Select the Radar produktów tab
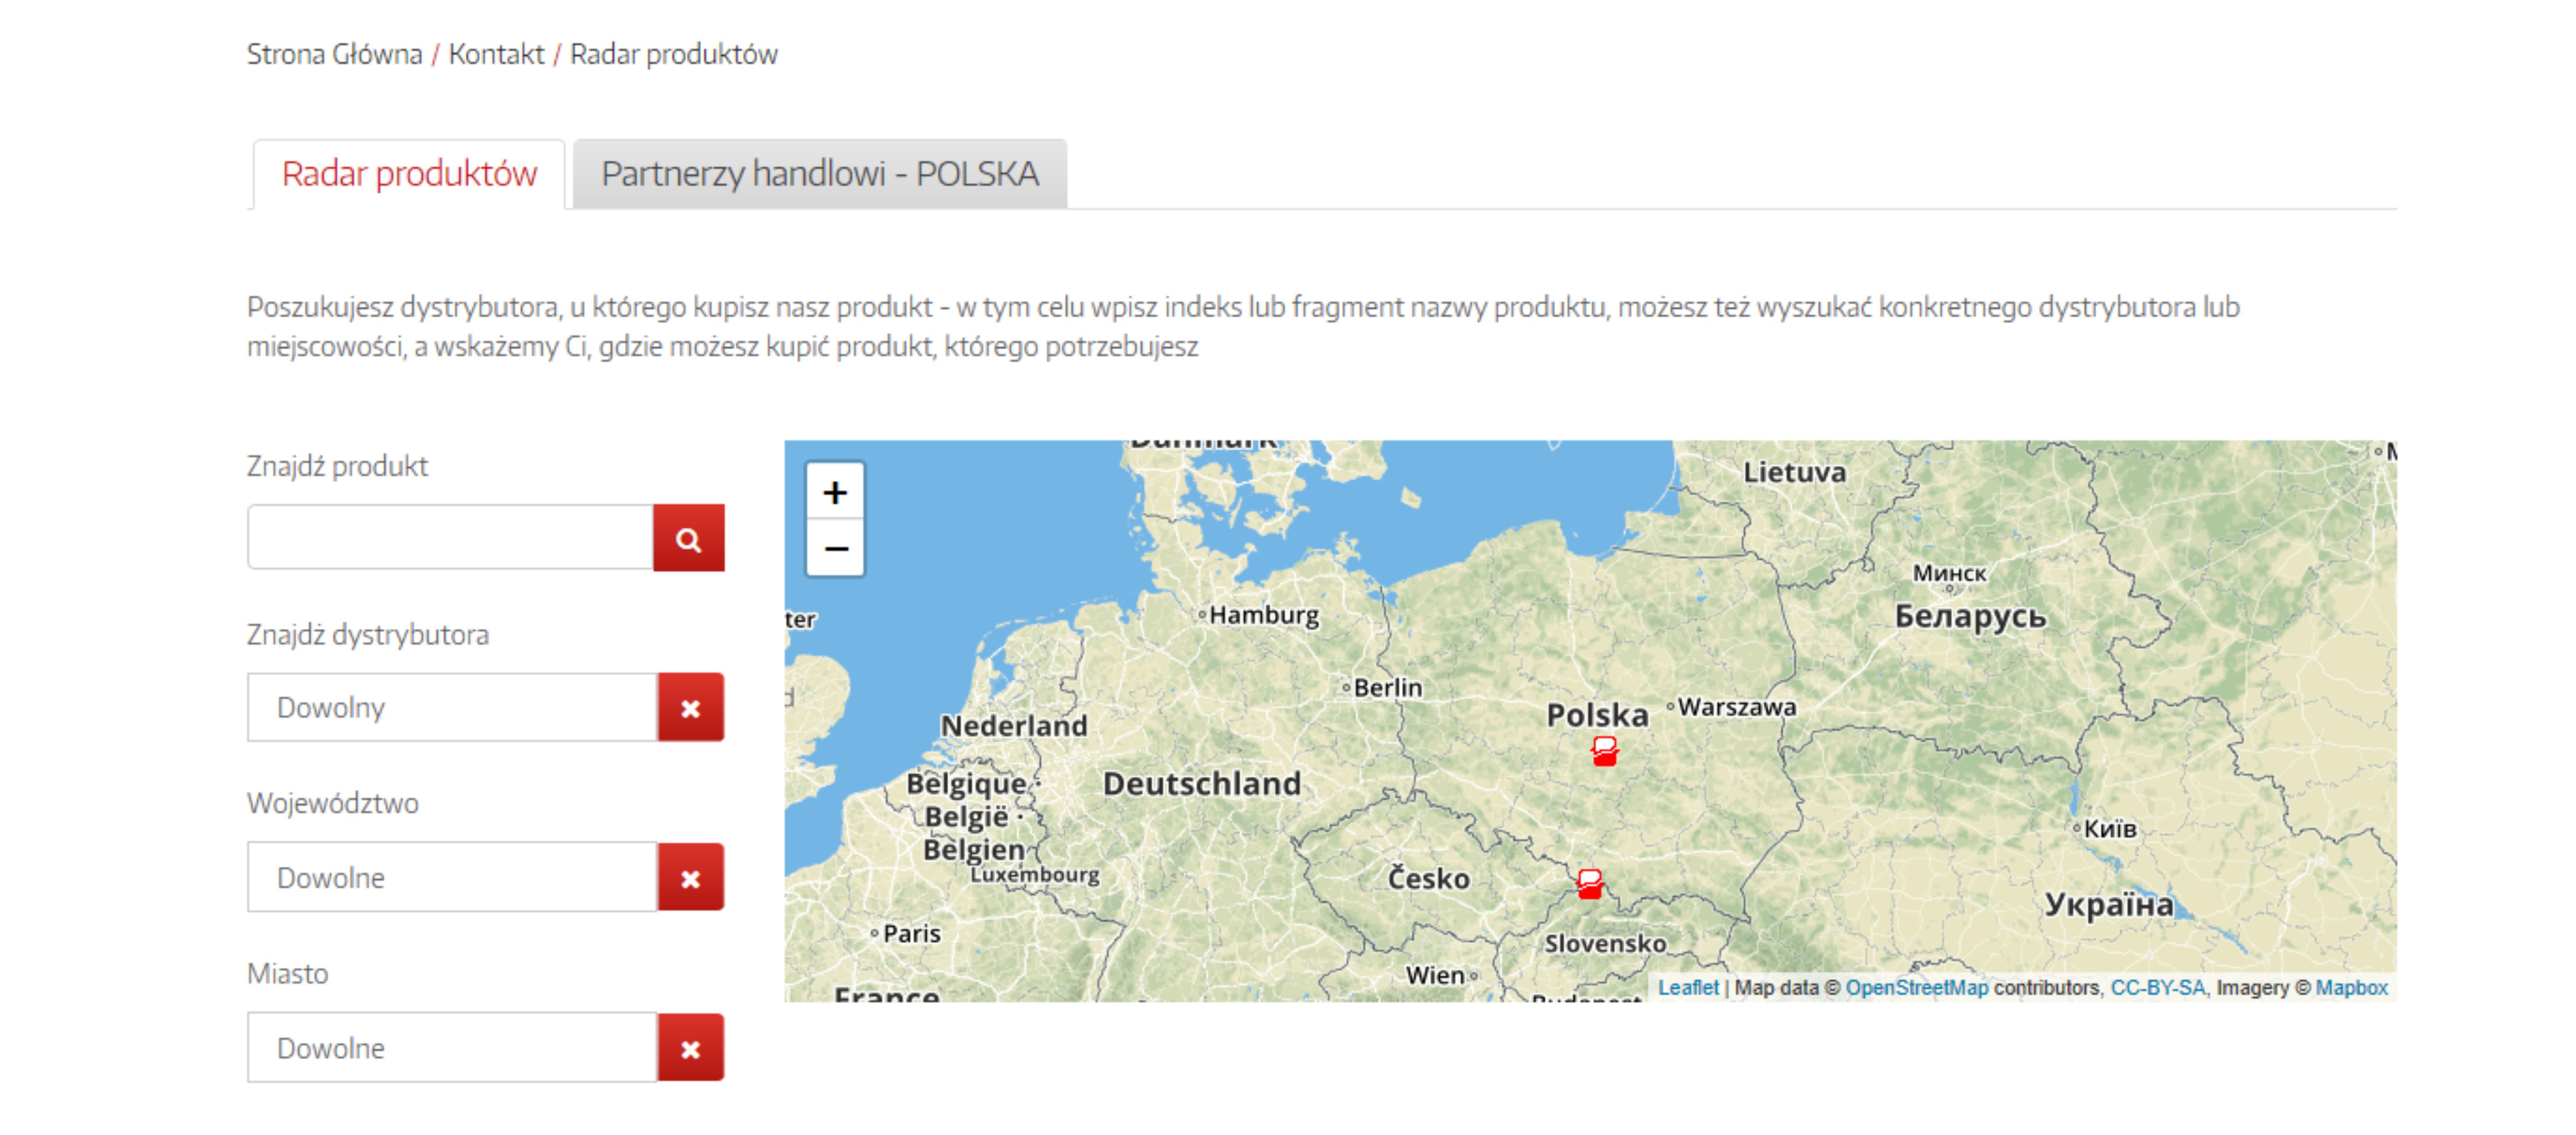This screenshot has height=1135, width=2576. pos(409,174)
